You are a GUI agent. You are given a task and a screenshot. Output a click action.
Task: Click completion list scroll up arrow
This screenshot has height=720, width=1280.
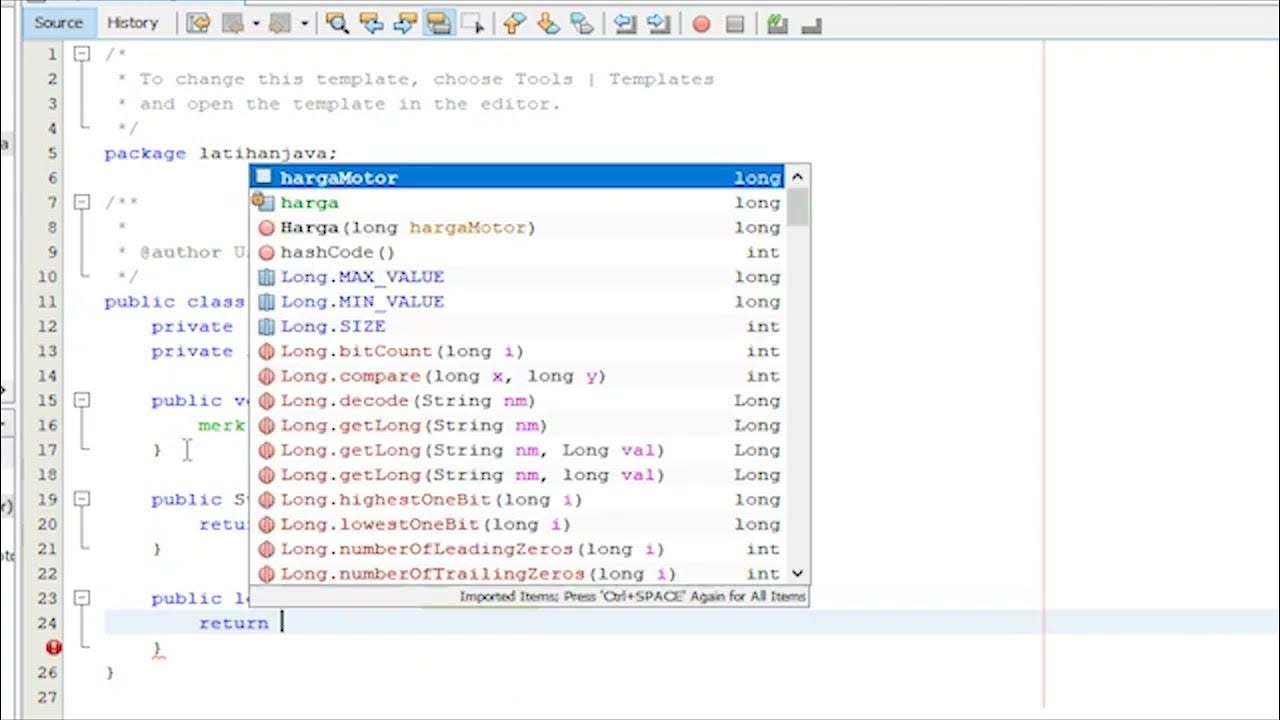pyautogui.click(x=797, y=177)
